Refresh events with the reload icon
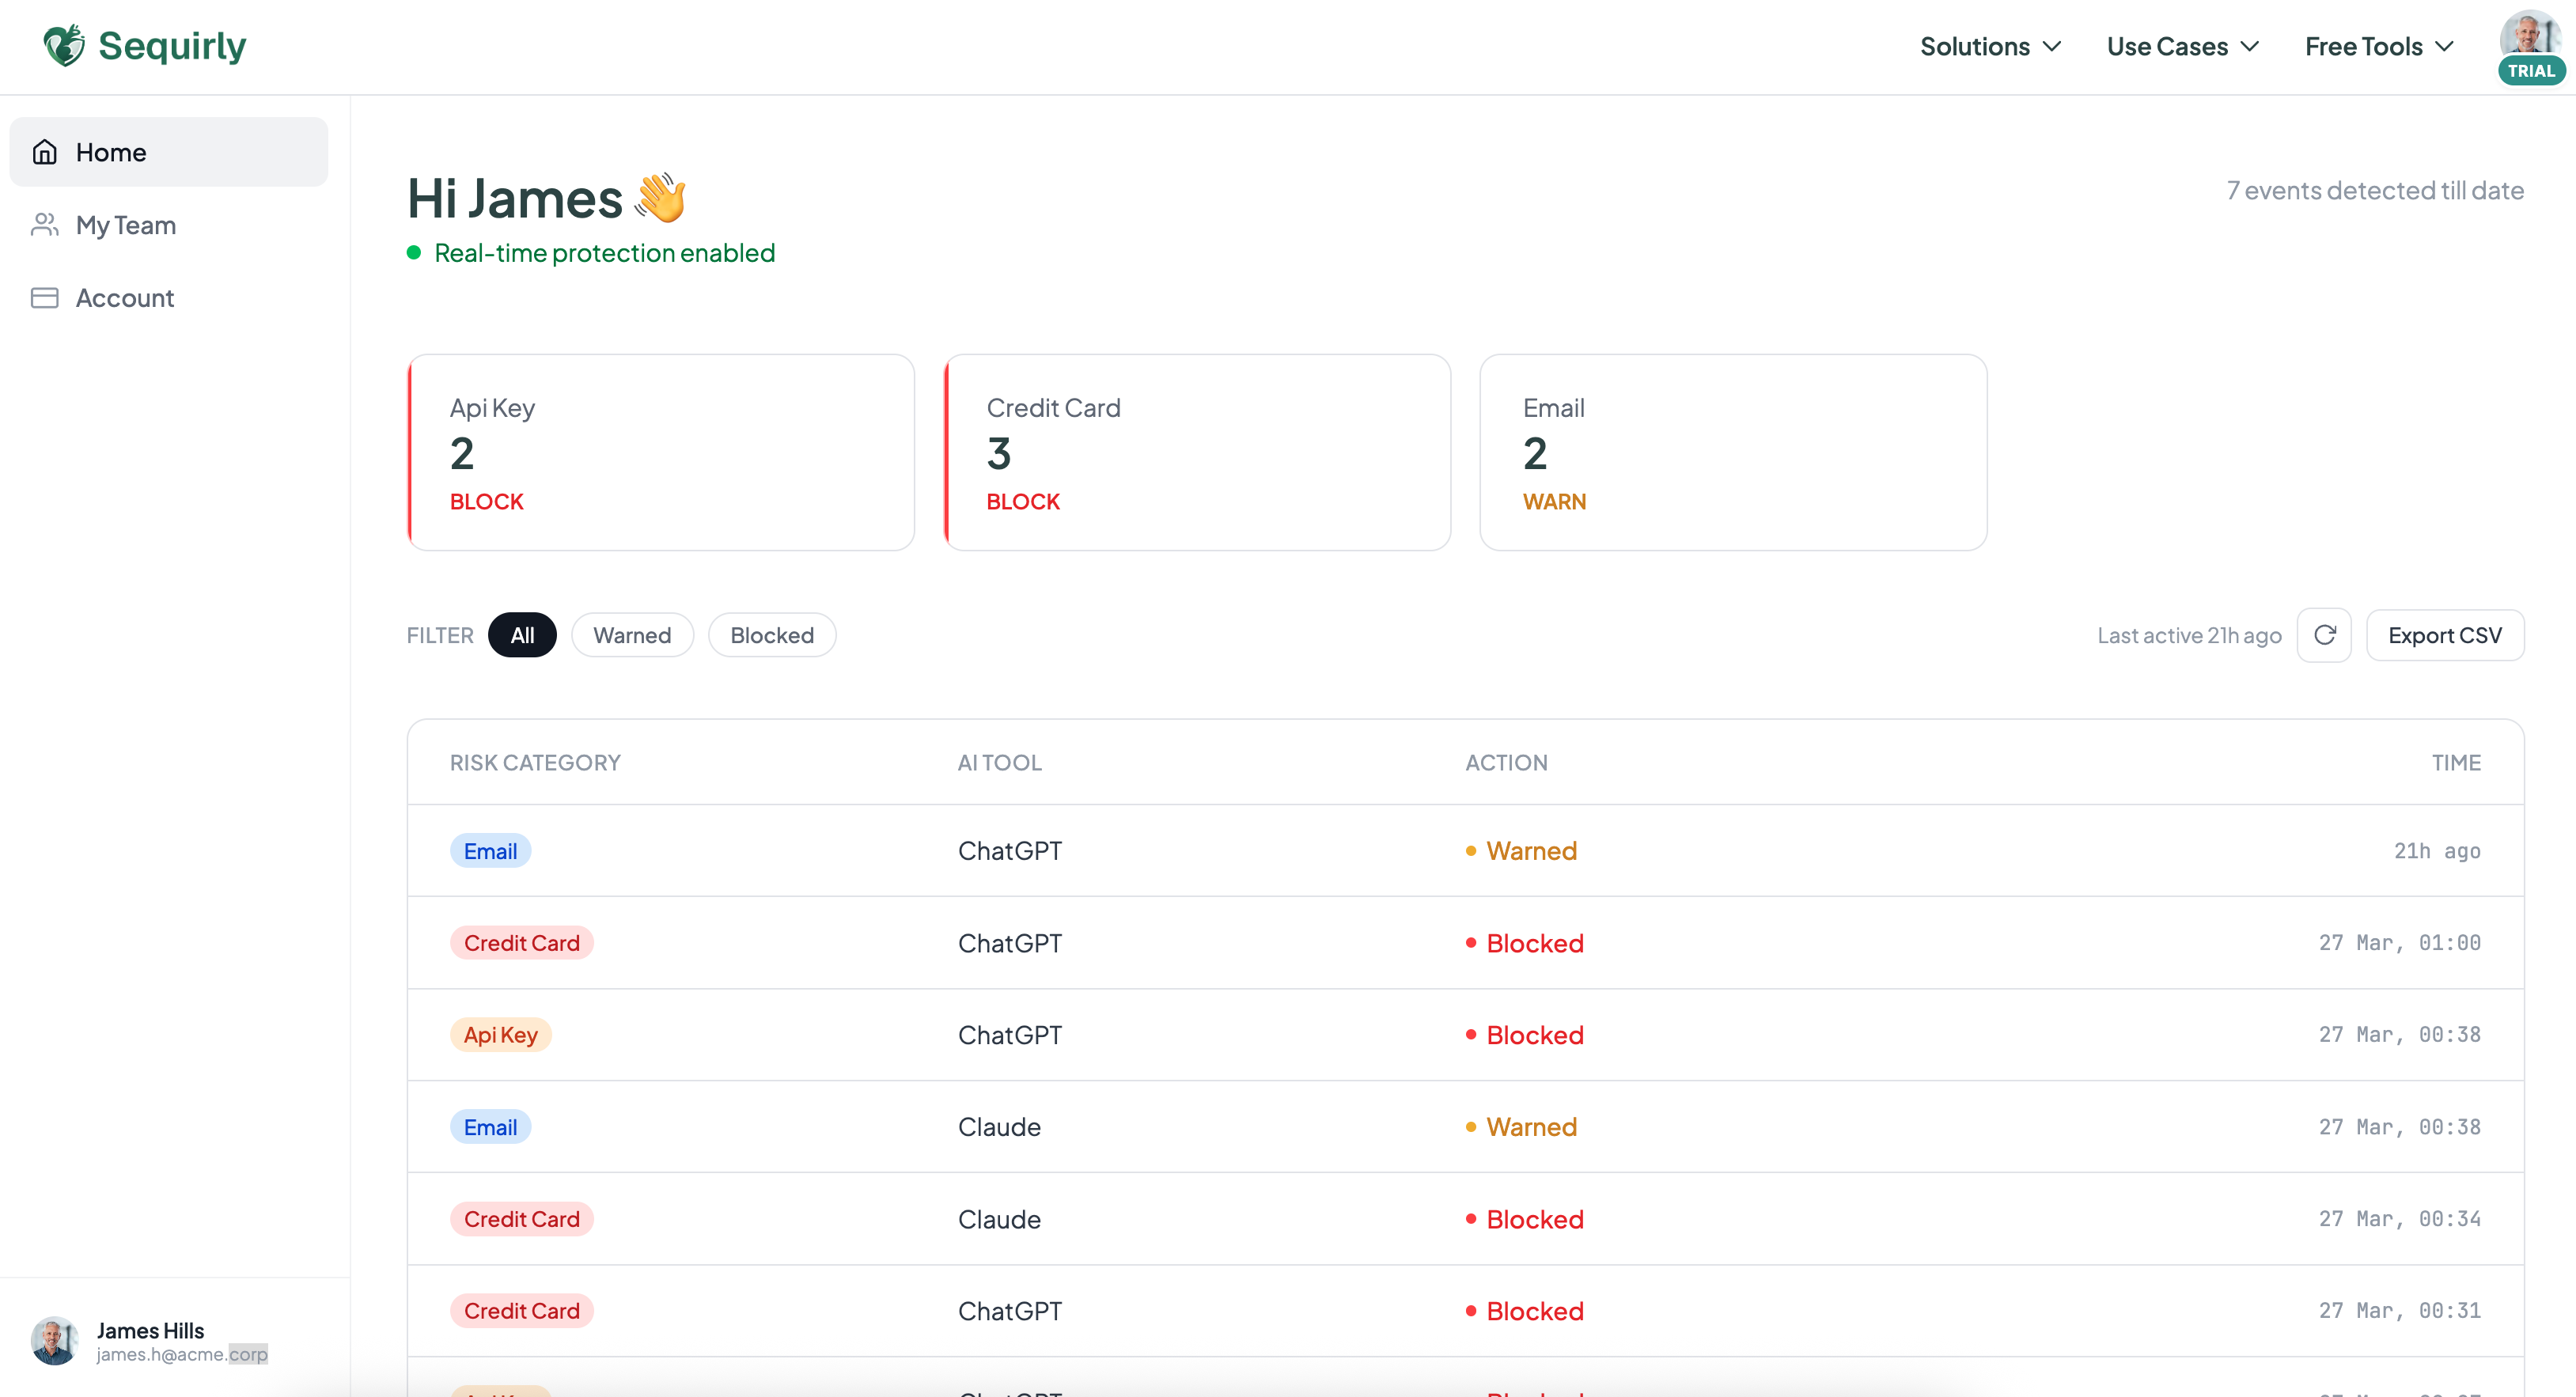Viewport: 2576px width, 1397px height. [2325, 635]
